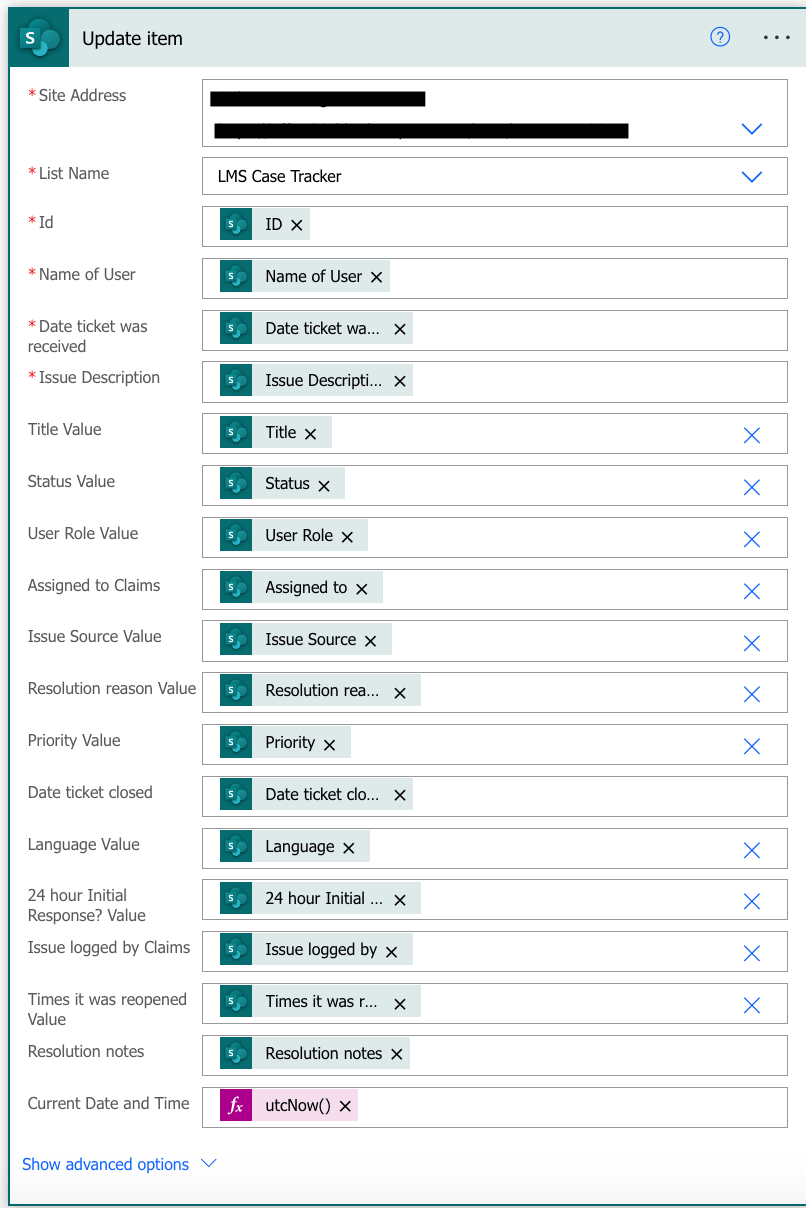Click the SharePoint icon on the Priority token
806x1208 pixels.
pyautogui.click(x=236, y=742)
